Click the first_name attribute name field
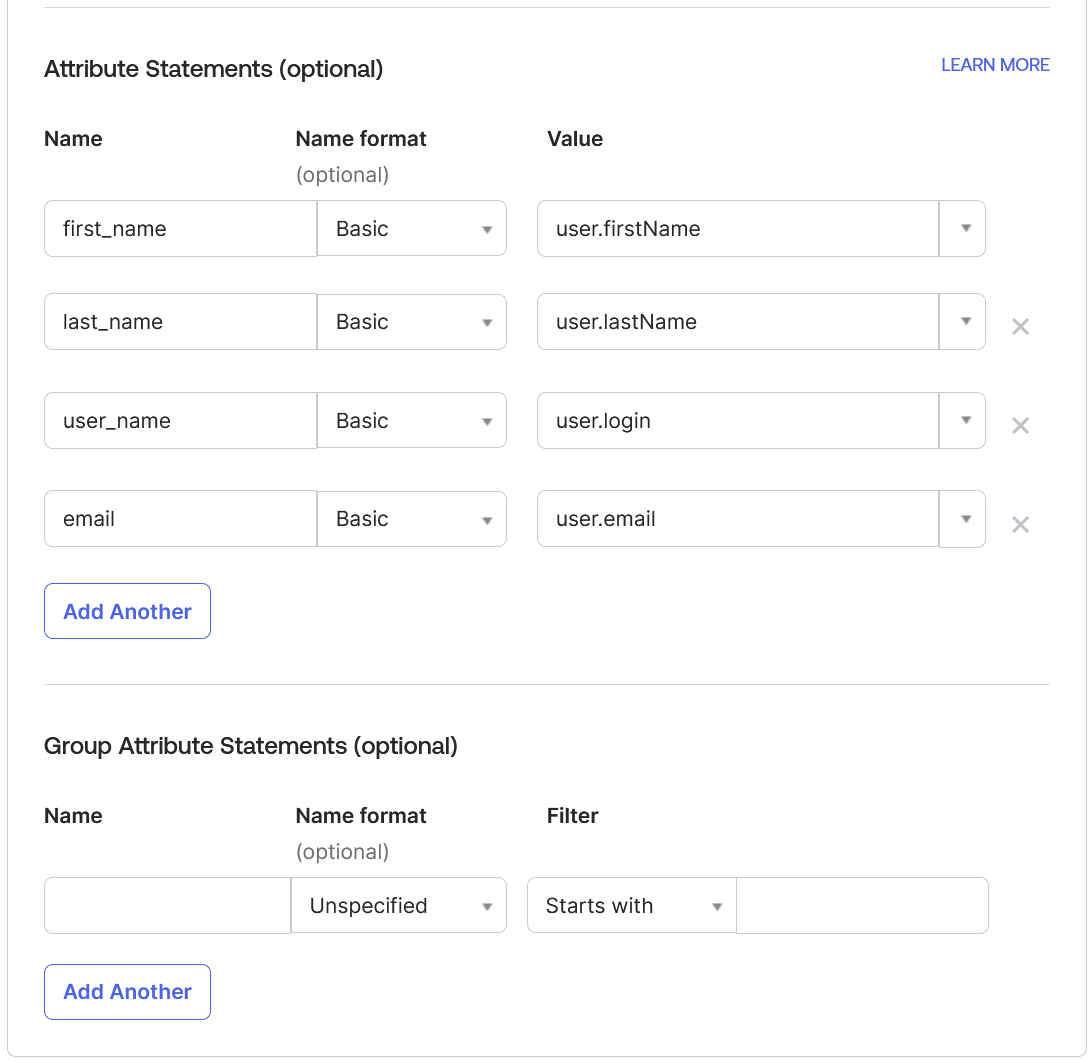The image size is (1091, 1063). coord(180,229)
